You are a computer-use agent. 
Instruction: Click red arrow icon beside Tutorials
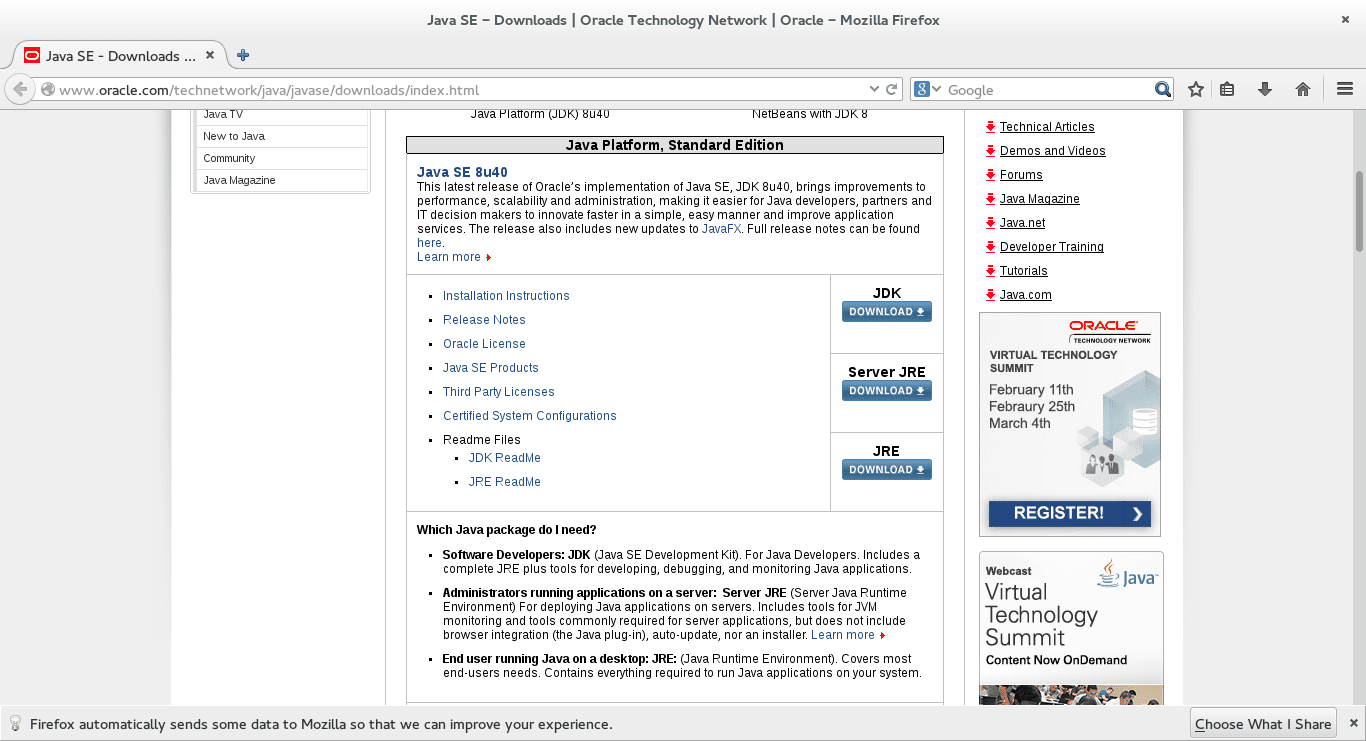pyautogui.click(x=990, y=271)
